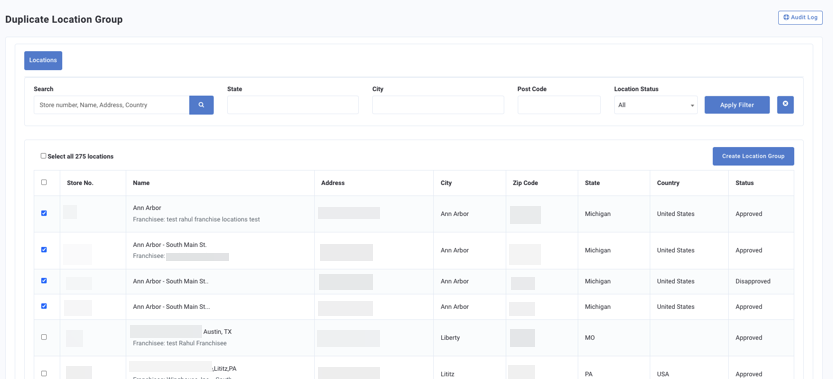The height and width of the screenshot is (379, 833).
Task: Focus the State filter field
Action: click(293, 105)
